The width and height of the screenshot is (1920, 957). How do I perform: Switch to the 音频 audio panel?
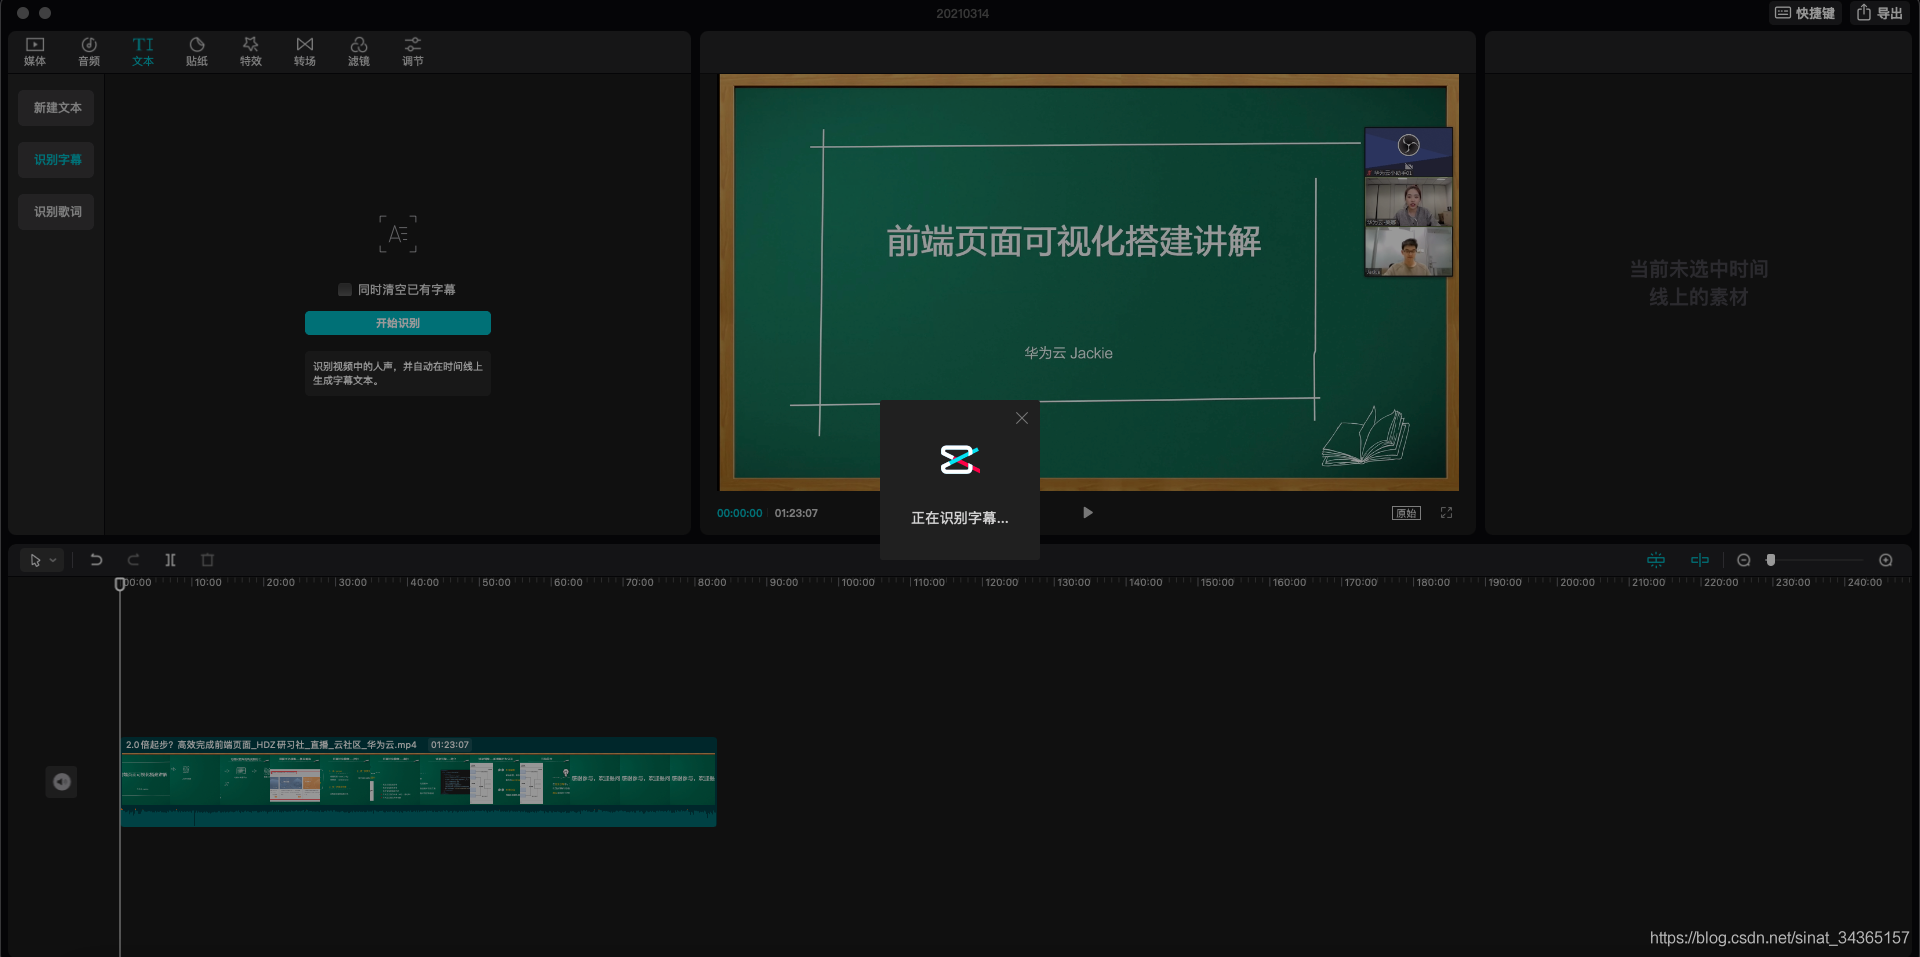pyautogui.click(x=88, y=51)
